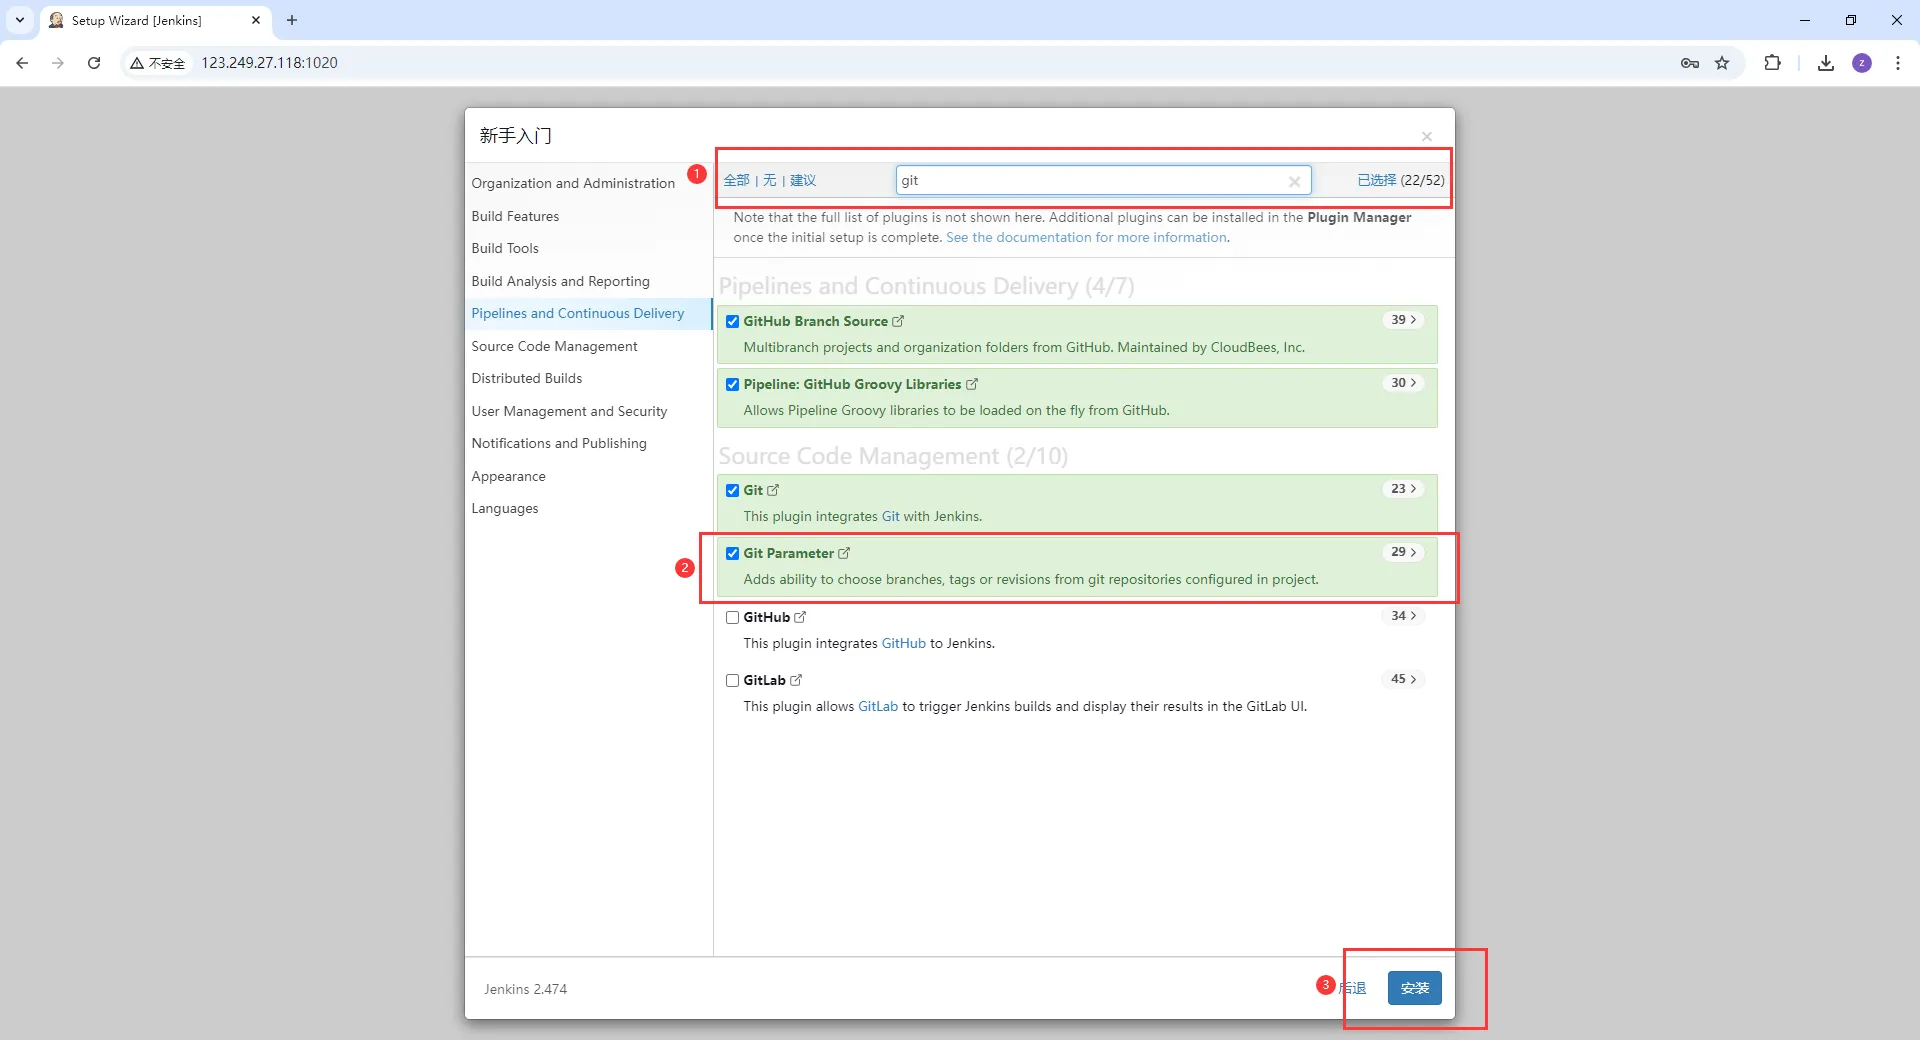1920x1040 pixels.
Task: Uncheck Pipeline: GitHub Groovy Libraries plugin
Action: click(733, 385)
